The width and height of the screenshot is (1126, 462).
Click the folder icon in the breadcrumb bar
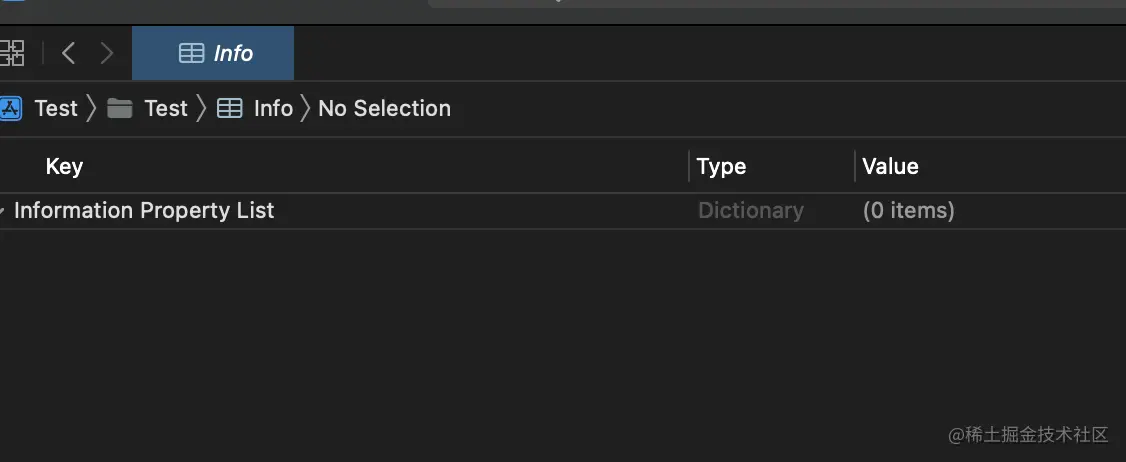point(120,108)
